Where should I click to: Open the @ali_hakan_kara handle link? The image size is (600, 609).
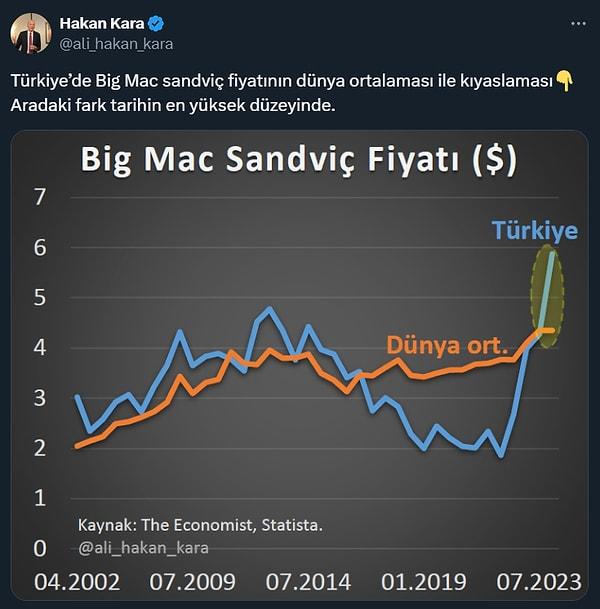pos(116,44)
